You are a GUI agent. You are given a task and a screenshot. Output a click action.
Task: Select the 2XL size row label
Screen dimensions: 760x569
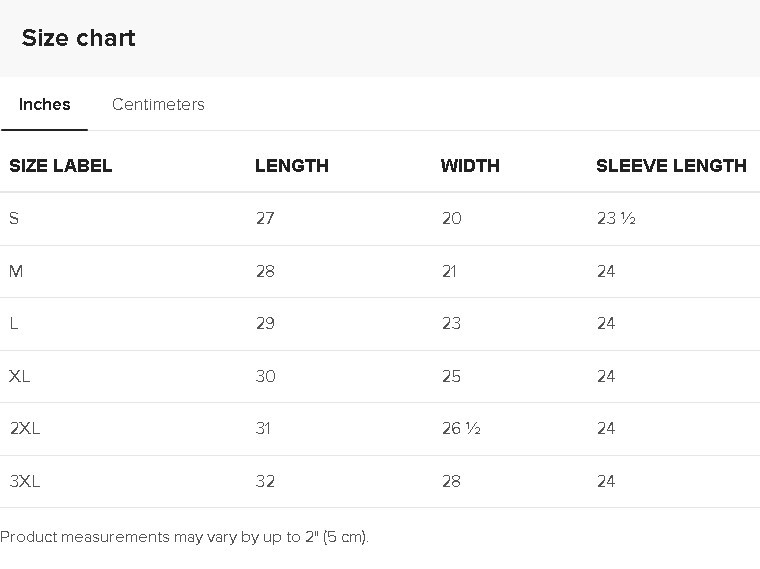coord(25,428)
